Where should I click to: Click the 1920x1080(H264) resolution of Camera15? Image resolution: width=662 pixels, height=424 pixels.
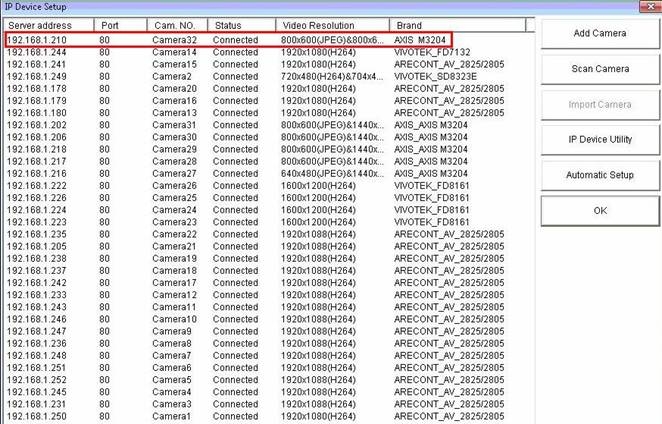tap(318, 65)
